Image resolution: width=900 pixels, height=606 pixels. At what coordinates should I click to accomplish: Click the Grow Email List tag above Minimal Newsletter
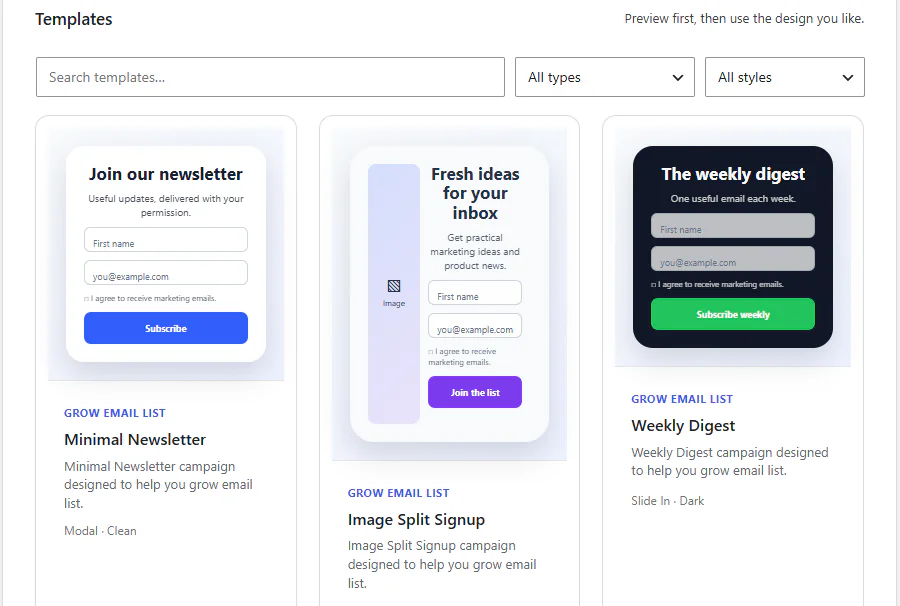click(x=115, y=413)
